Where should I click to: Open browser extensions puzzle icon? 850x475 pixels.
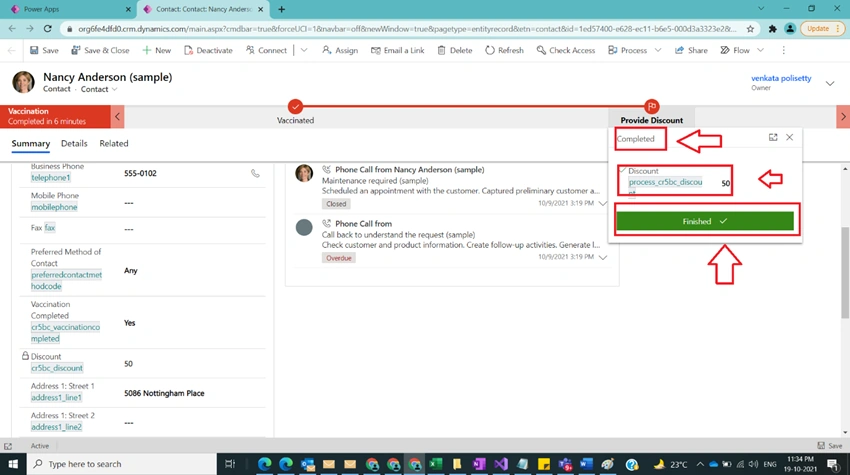click(x=772, y=29)
